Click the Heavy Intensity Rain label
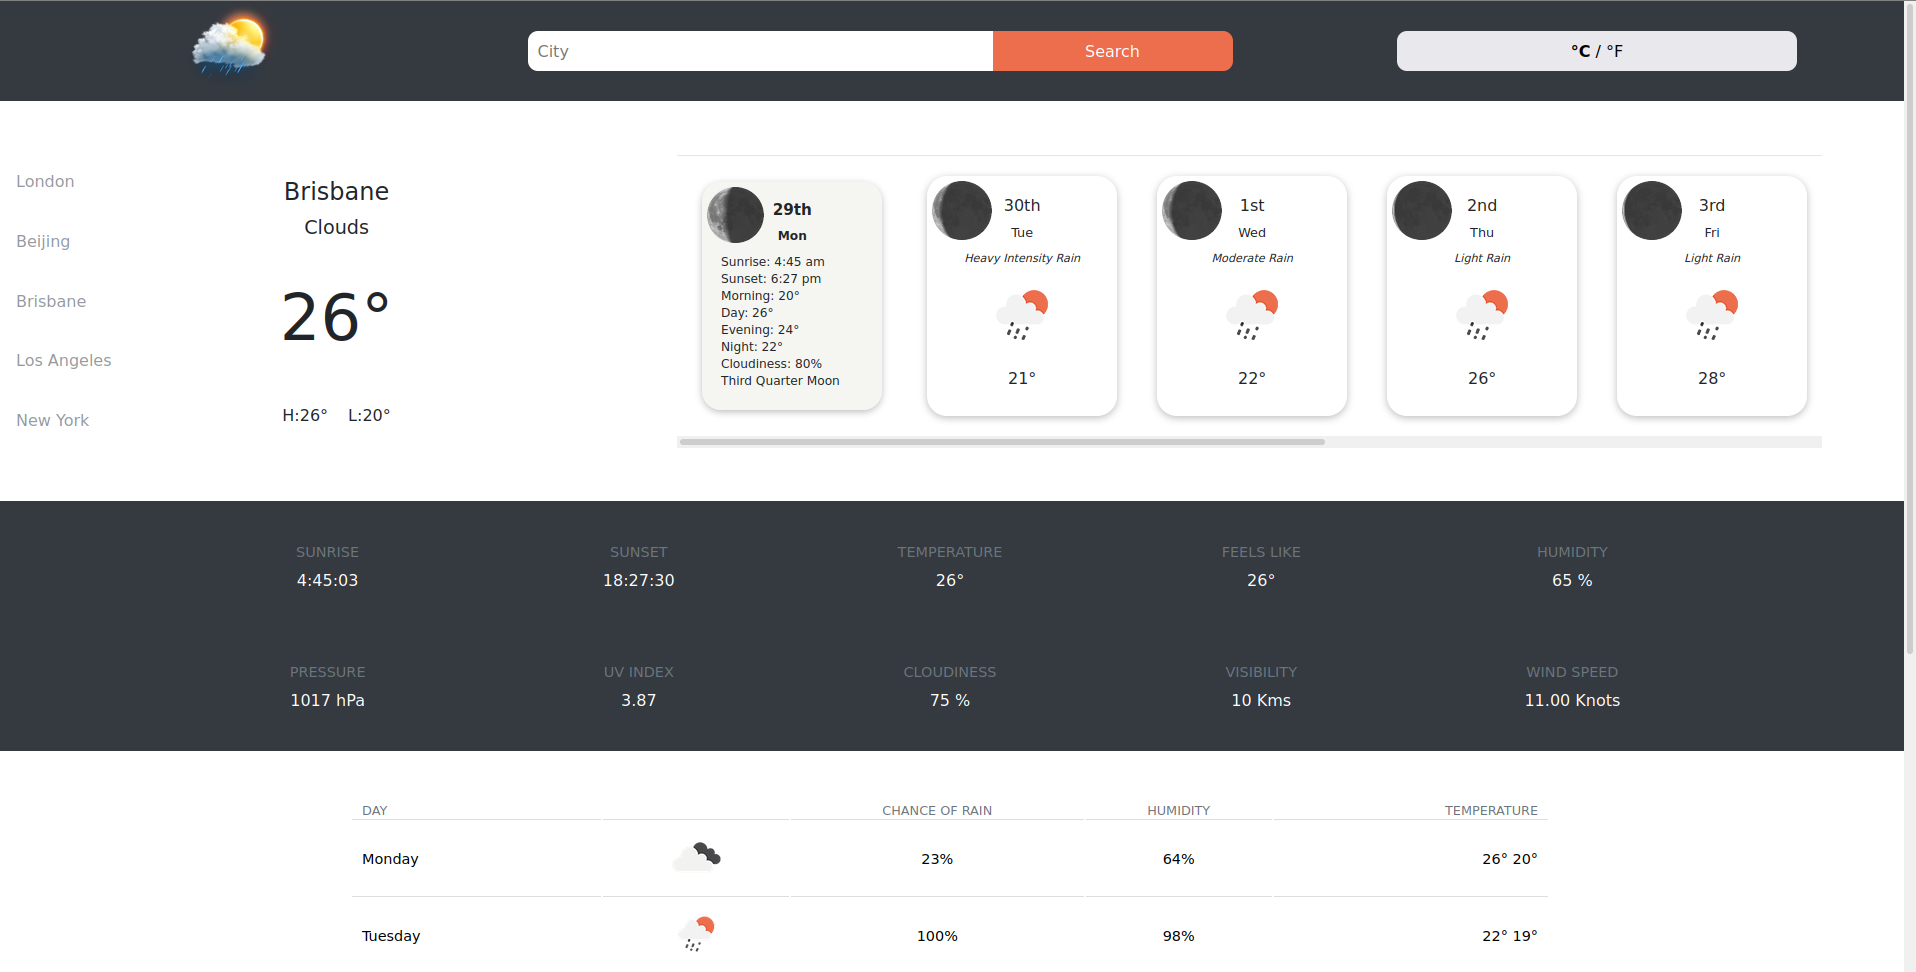Viewport: 1916px width, 972px height. 1022,258
